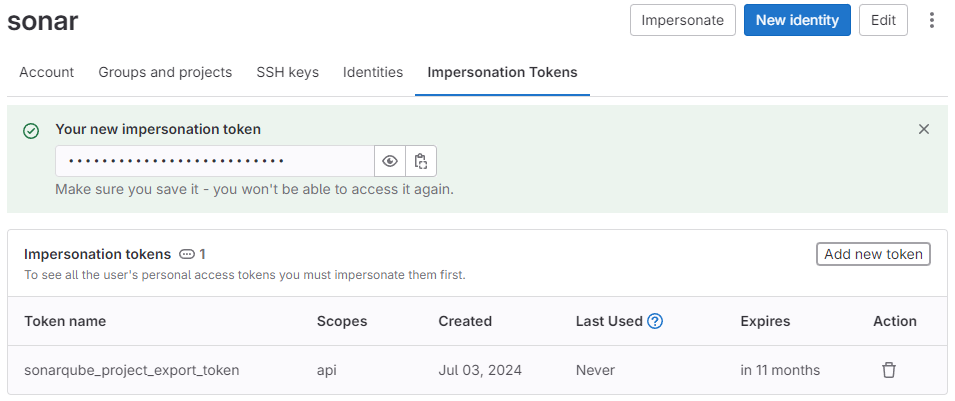Open the vertical ellipsis user actions menu

tap(931, 20)
